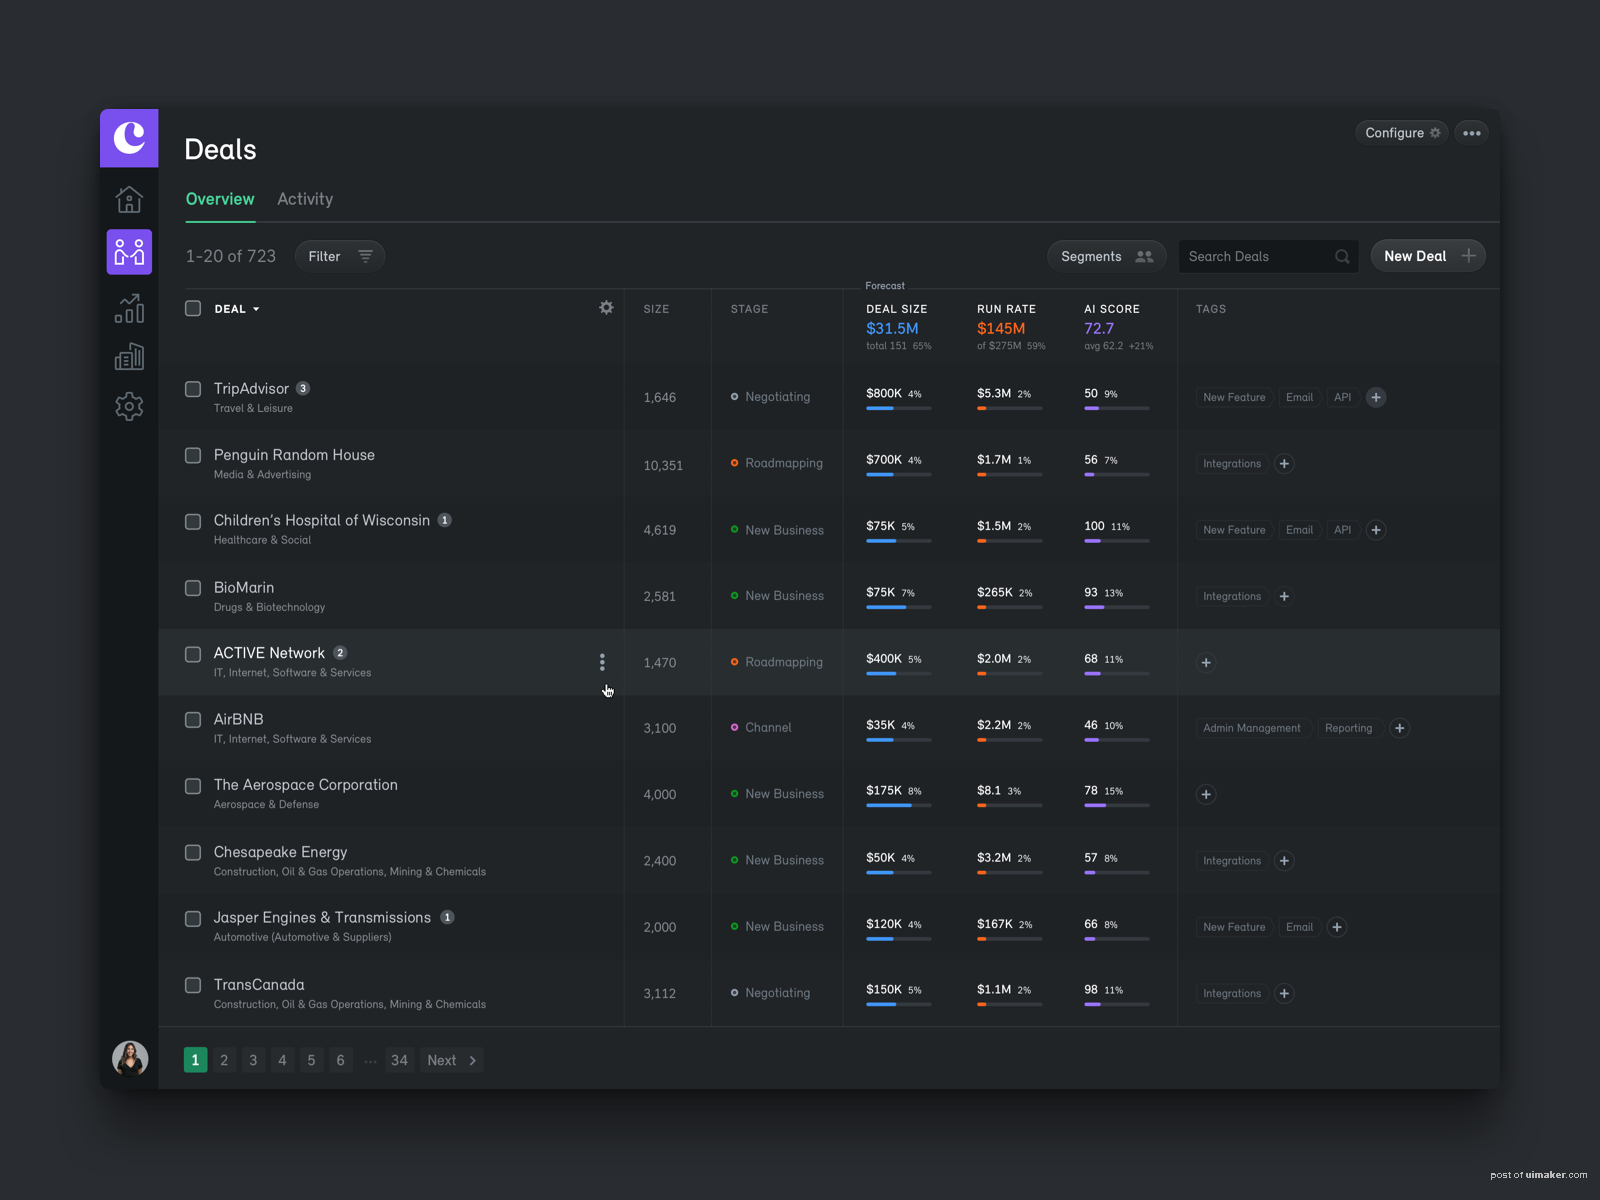Go to page 4
1600x1200 pixels.
[x=282, y=1060]
